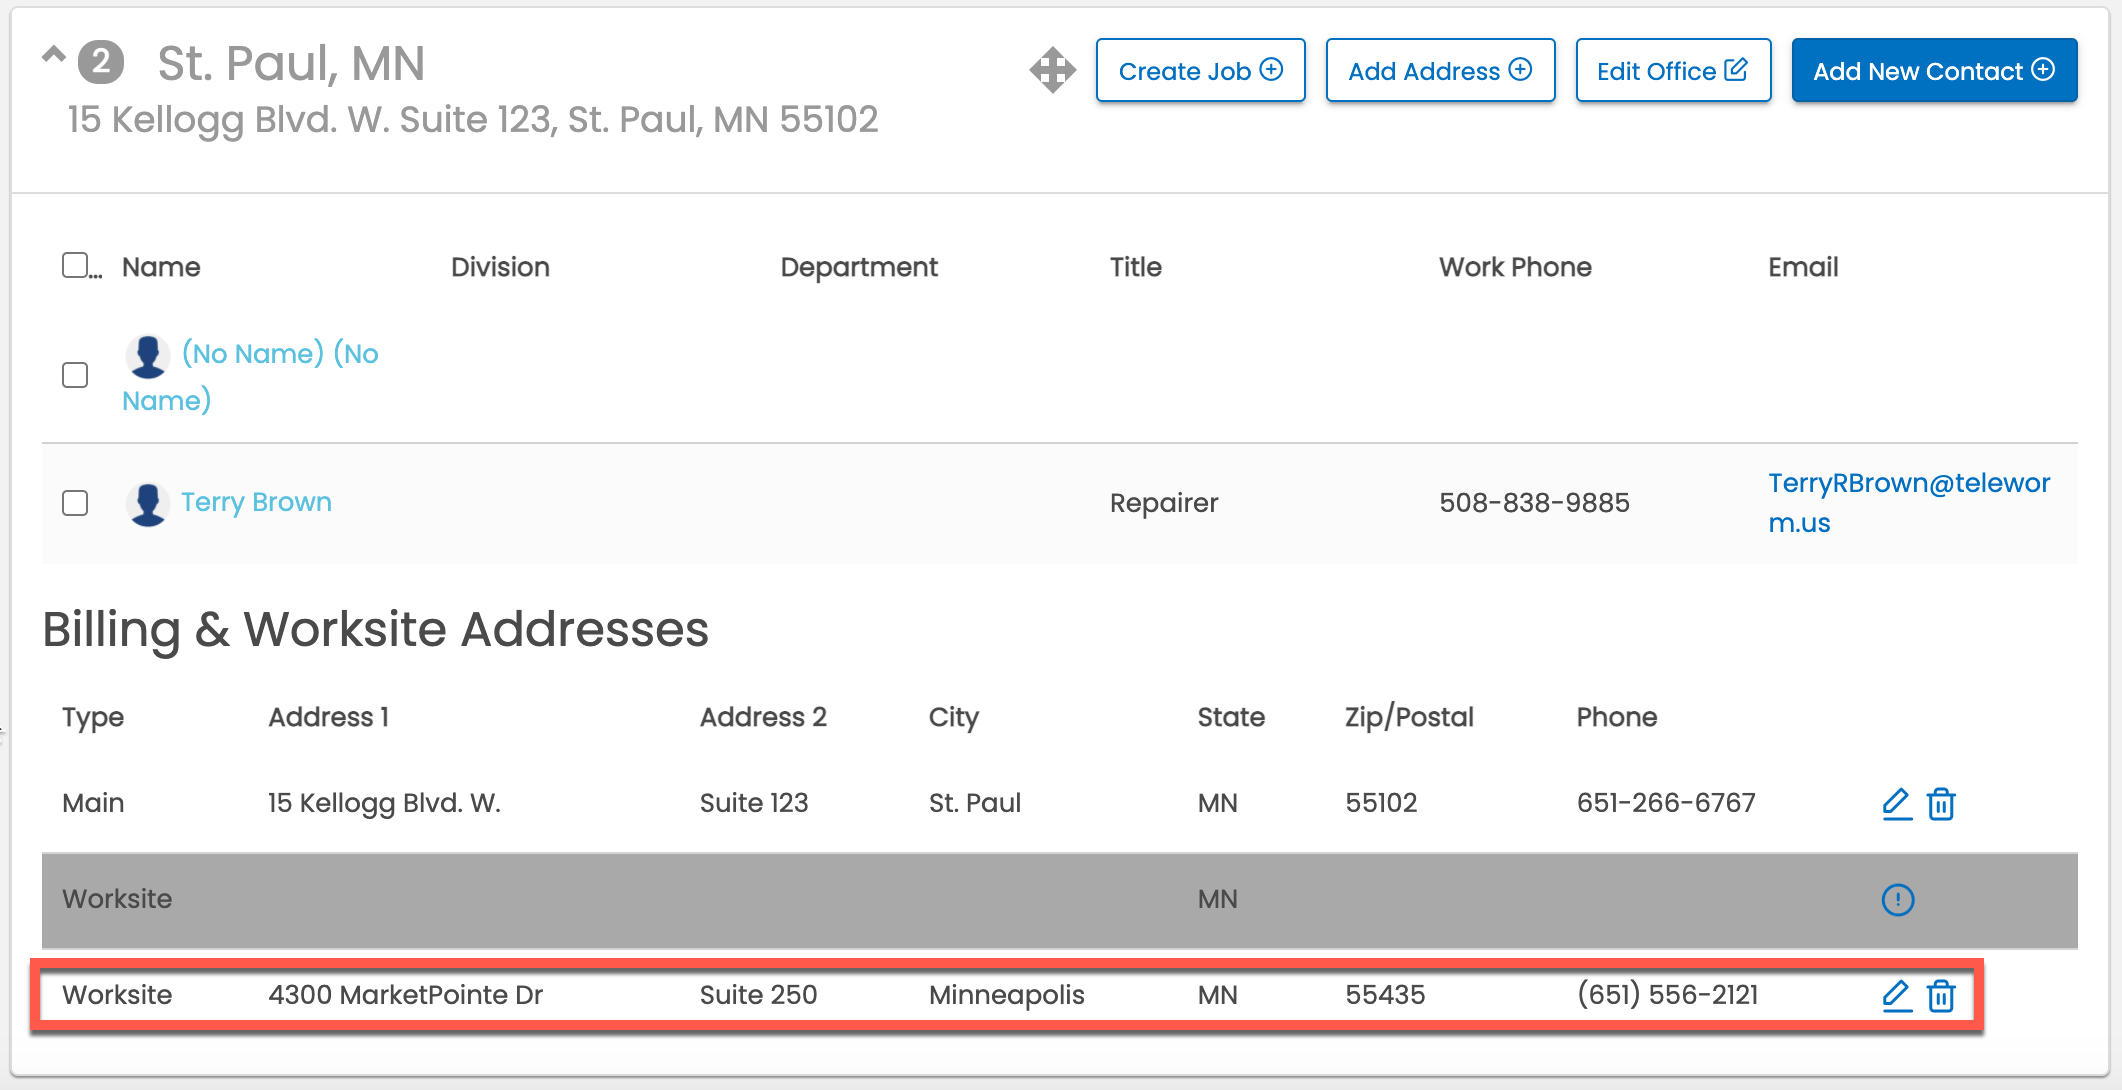Click the Repairer title cell

(x=1164, y=502)
